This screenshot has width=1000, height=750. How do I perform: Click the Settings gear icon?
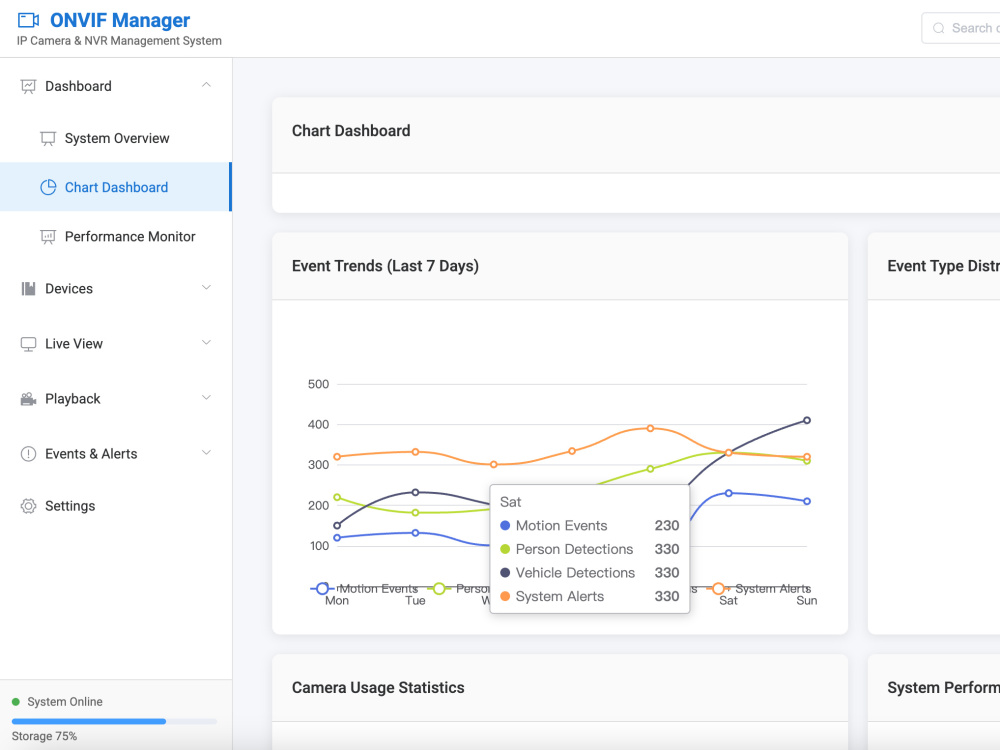tap(28, 506)
